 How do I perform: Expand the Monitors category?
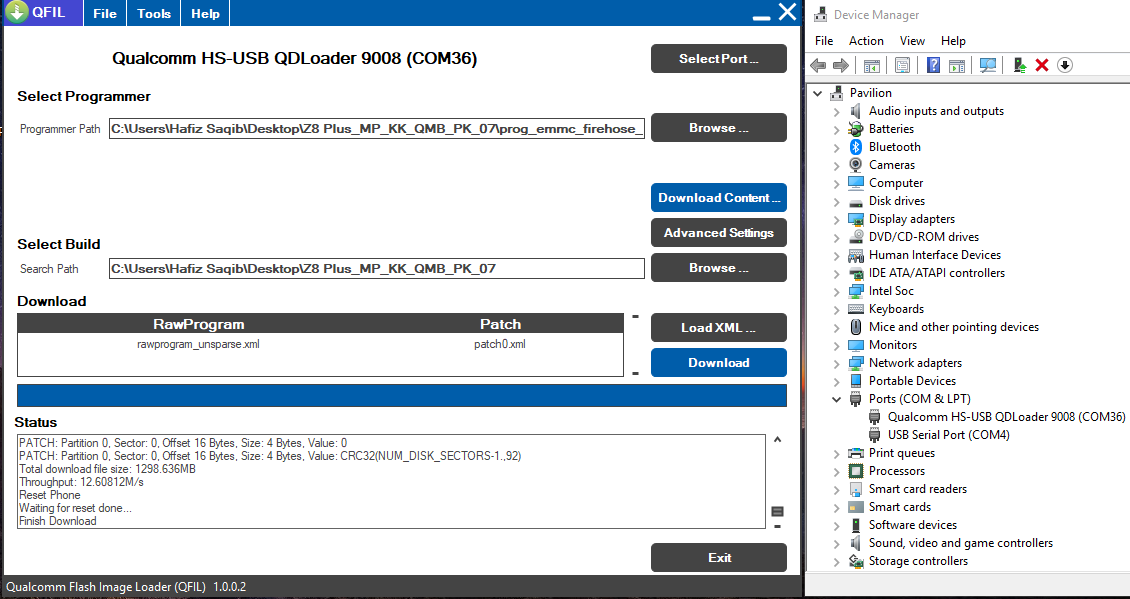(836, 345)
